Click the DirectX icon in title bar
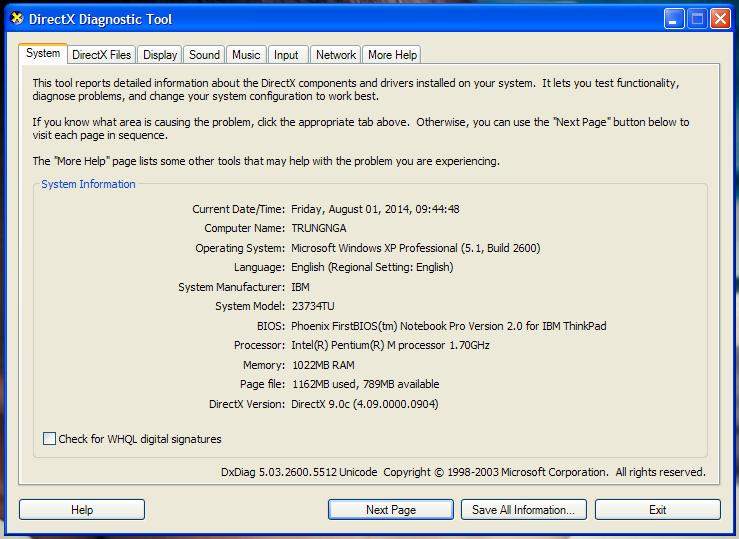The image size is (739, 539). pos(15,18)
